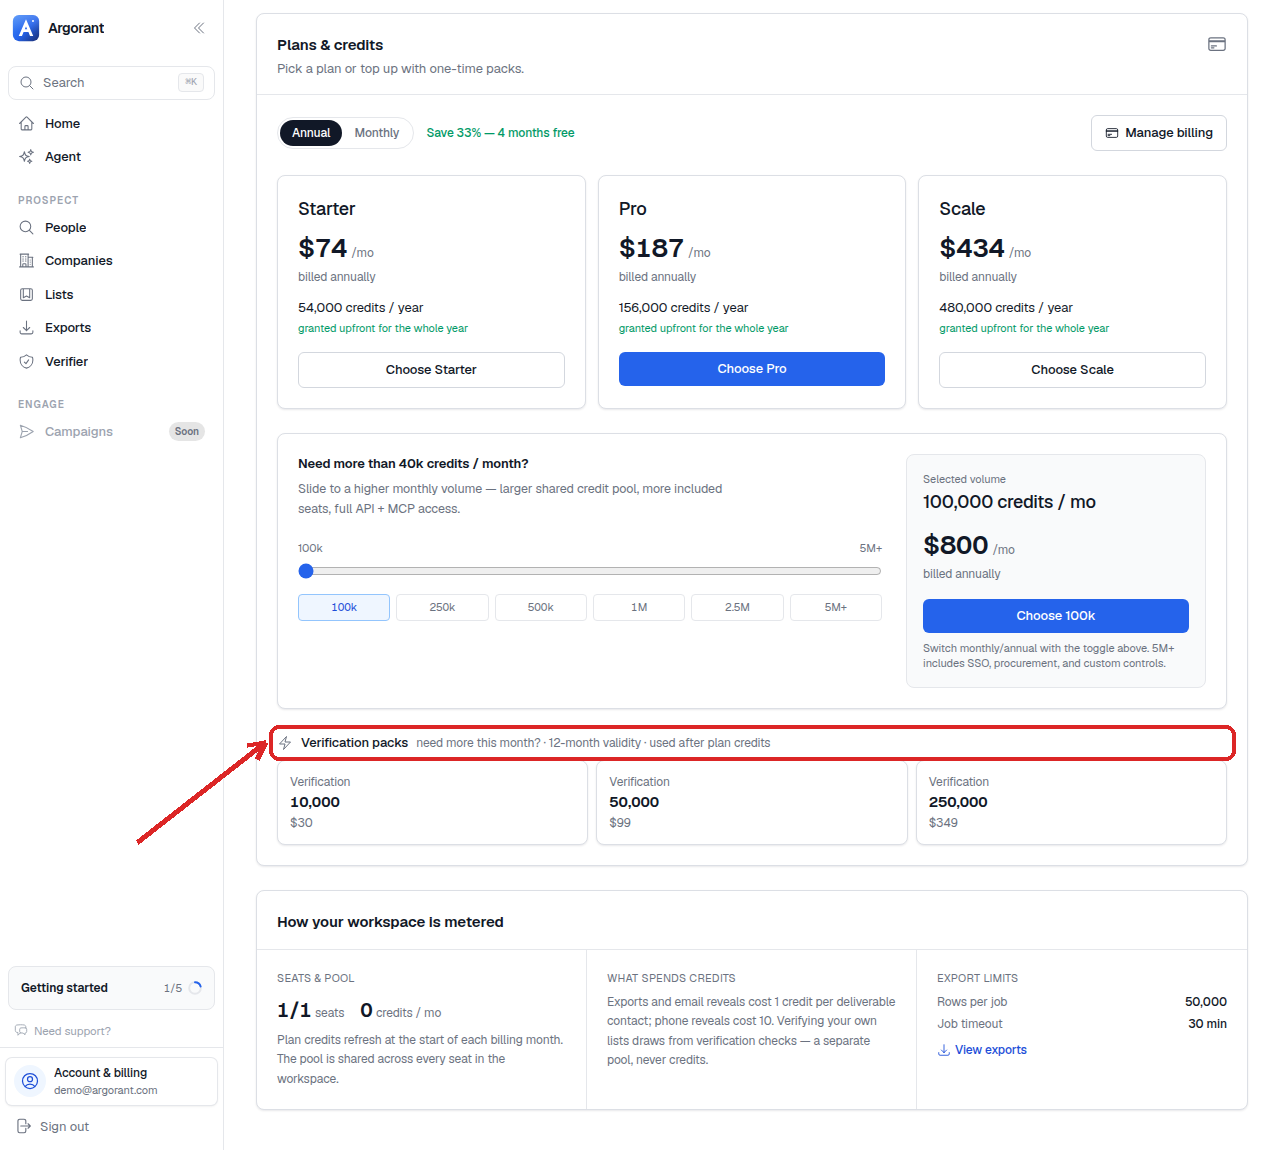The image size is (1280, 1150).
Task: Click the Campaigns send icon
Action: [27, 432]
